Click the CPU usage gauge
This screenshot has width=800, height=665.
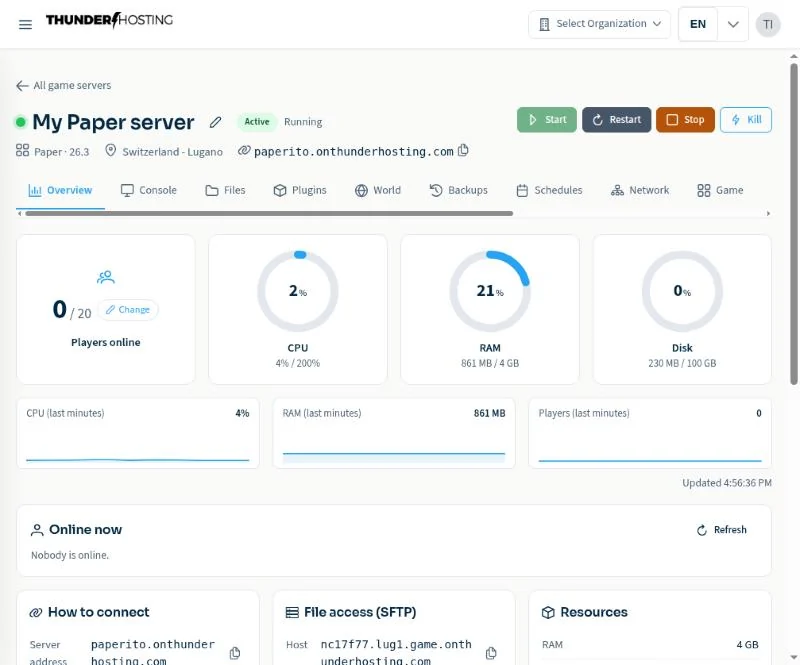(x=298, y=291)
